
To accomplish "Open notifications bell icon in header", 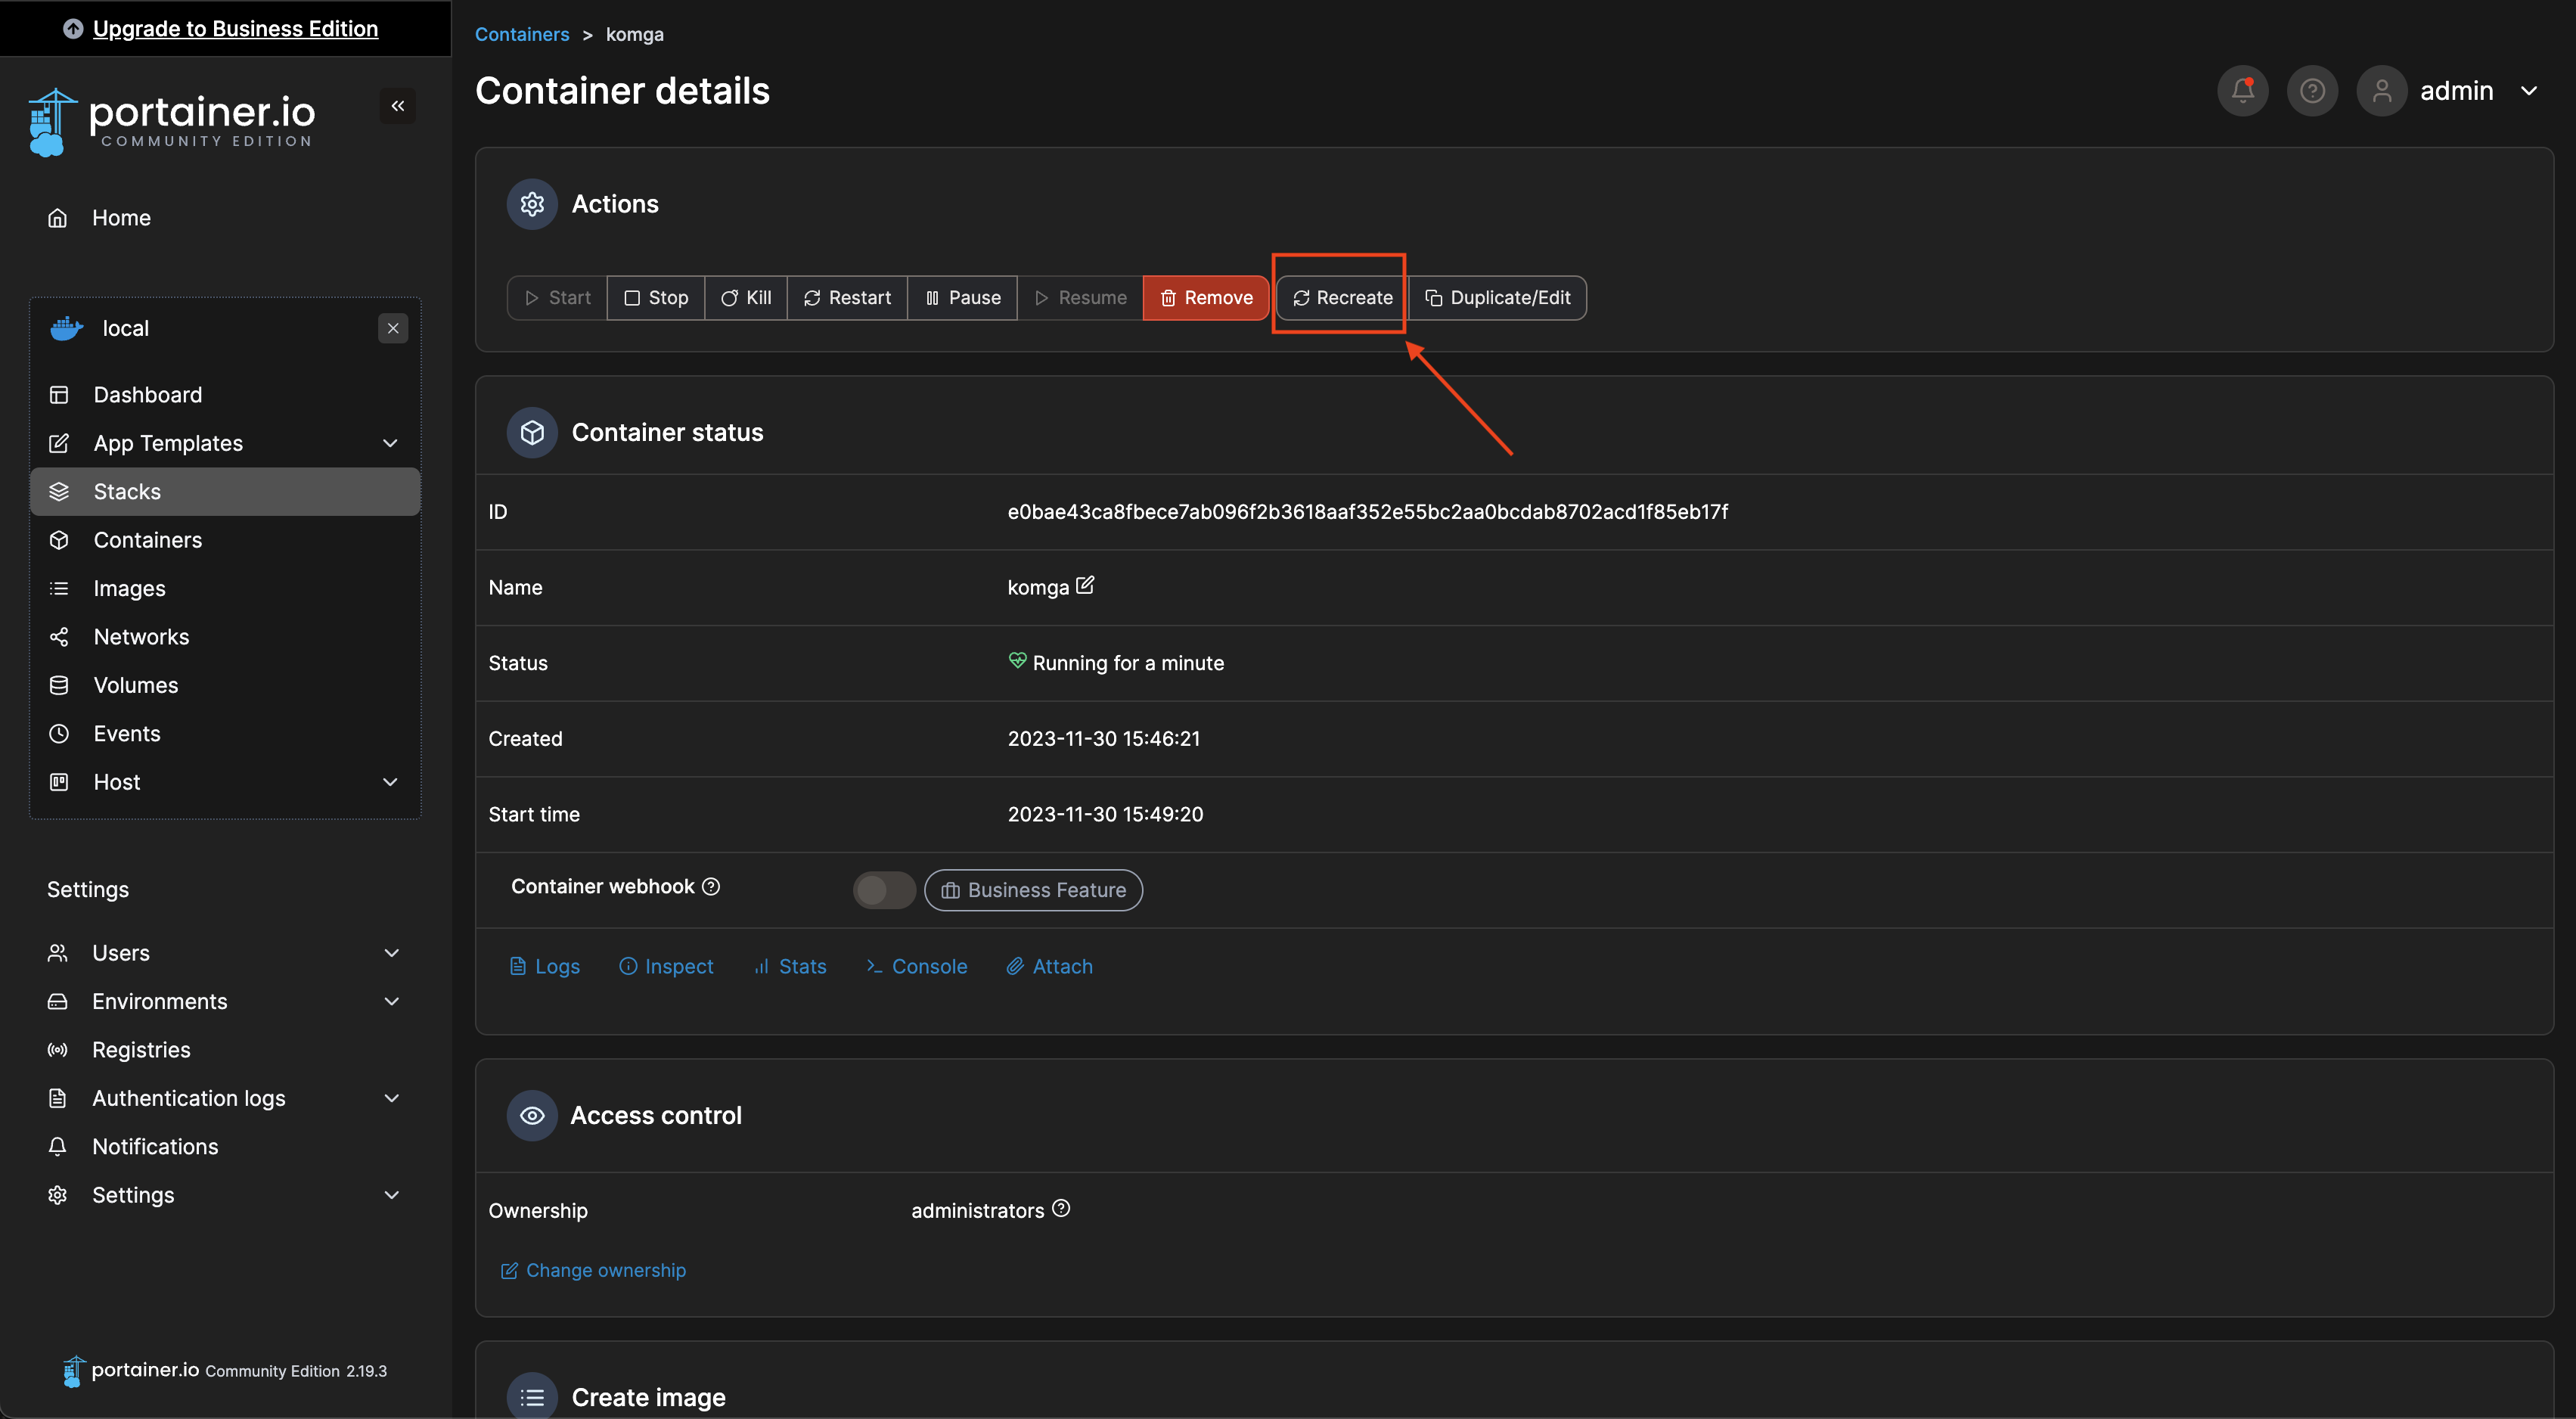I will 2242,91.
